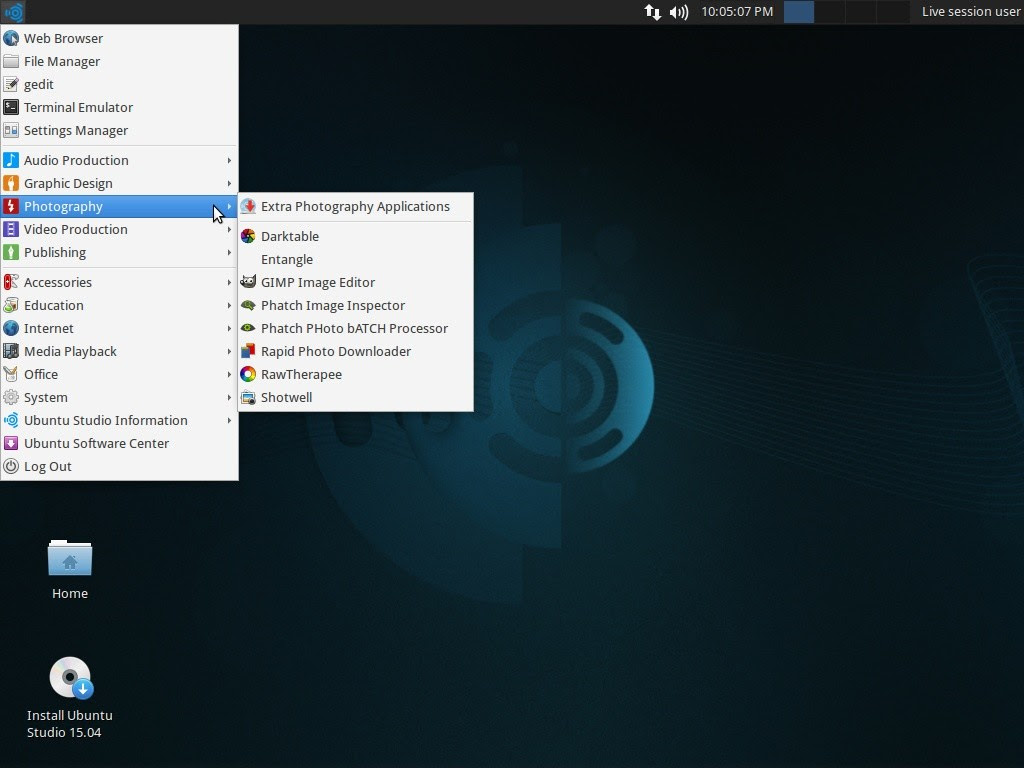Open Rapid Photo Downloader
The height and width of the screenshot is (768, 1024).
[x=335, y=351]
